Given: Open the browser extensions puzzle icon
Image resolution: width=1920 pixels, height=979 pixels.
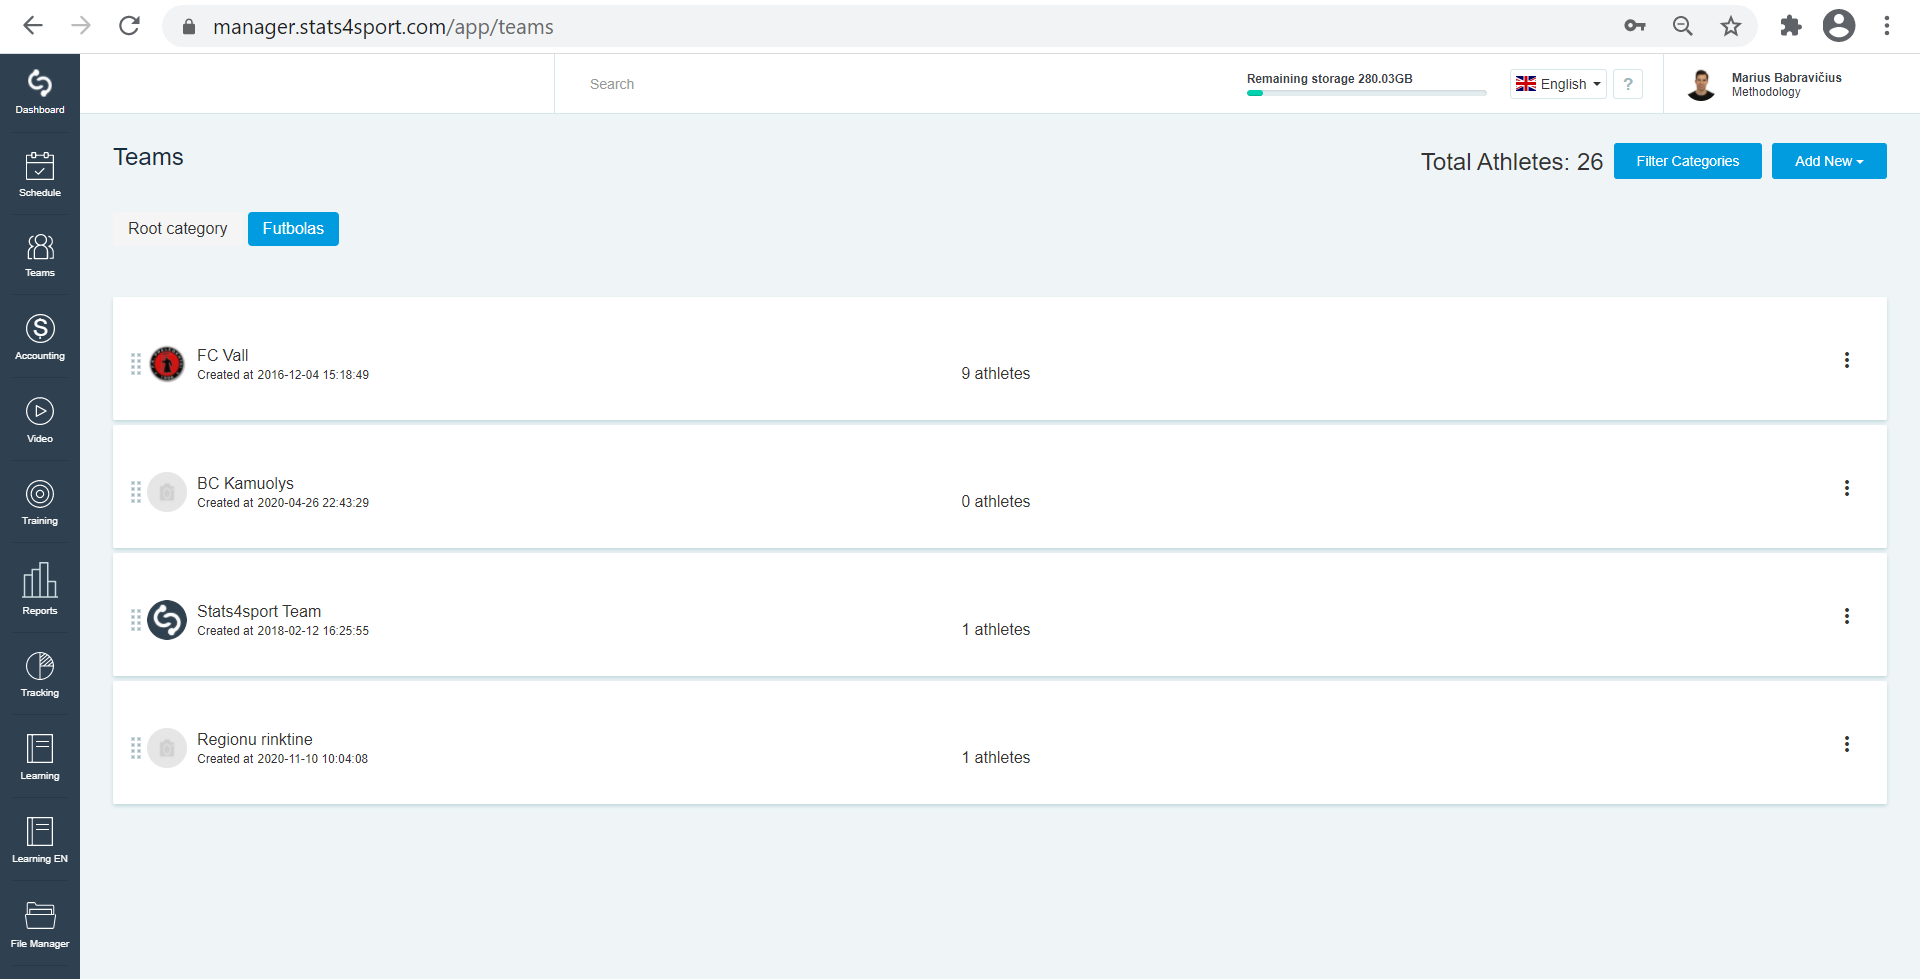Looking at the screenshot, I should coord(1790,26).
